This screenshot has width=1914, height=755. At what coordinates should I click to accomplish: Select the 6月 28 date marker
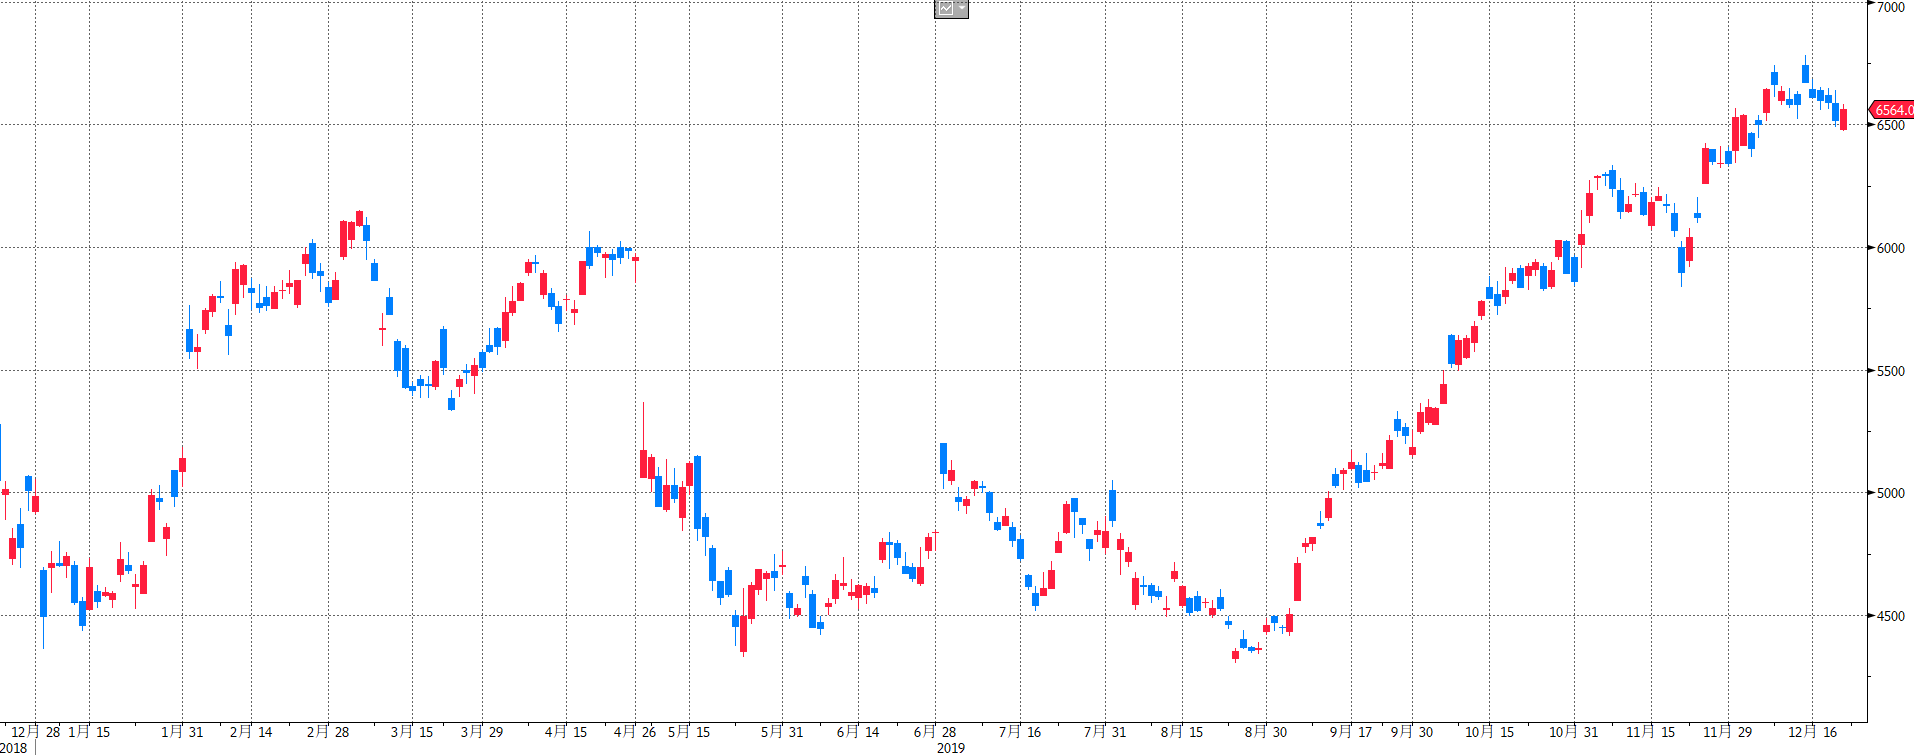point(935,732)
